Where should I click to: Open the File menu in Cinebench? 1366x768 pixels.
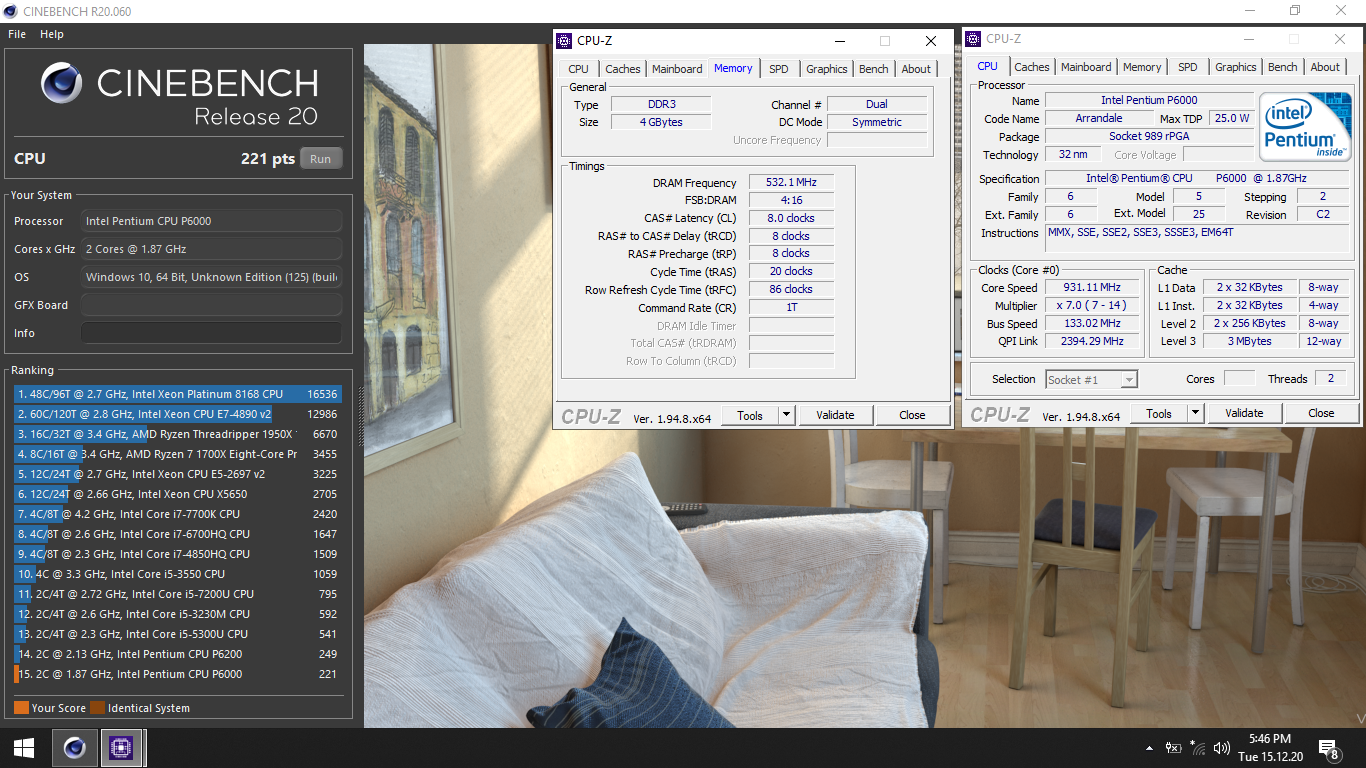click(x=17, y=34)
